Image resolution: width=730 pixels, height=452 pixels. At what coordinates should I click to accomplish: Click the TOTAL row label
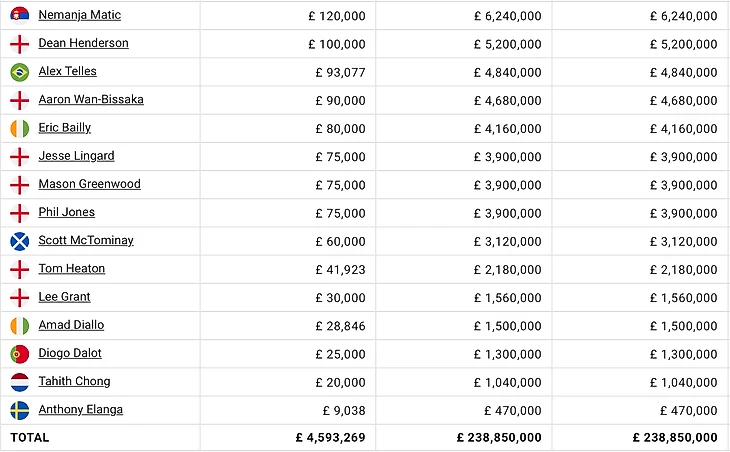click(x=30, y=438)
